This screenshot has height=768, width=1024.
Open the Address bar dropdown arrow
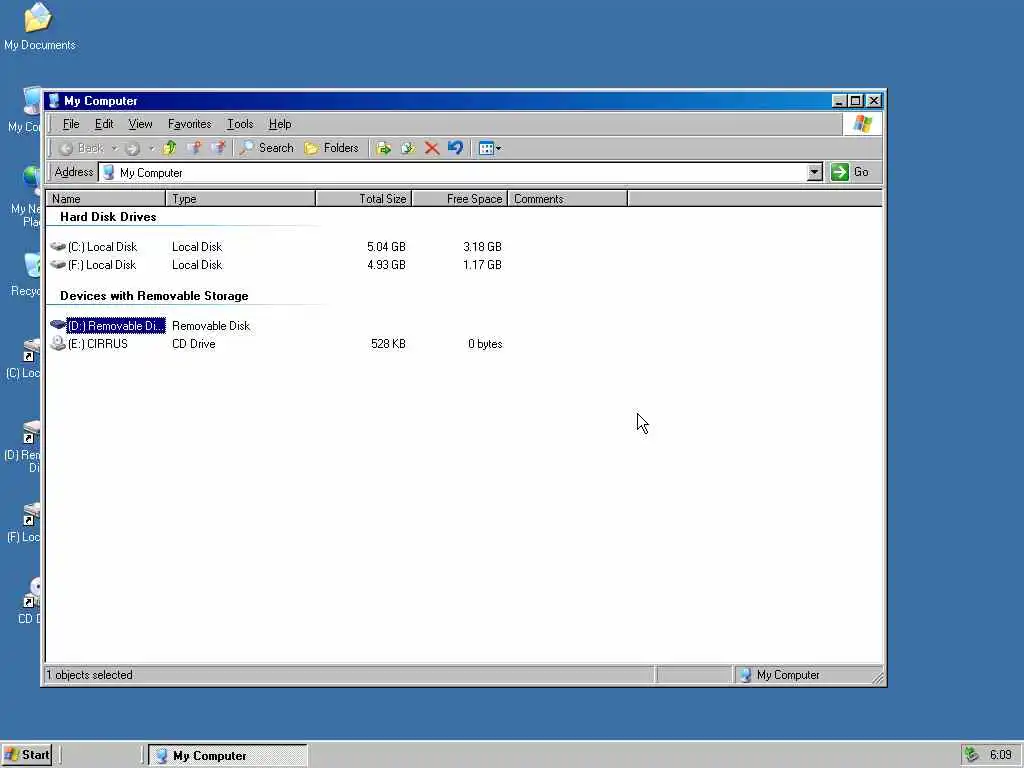click(814, 172)
